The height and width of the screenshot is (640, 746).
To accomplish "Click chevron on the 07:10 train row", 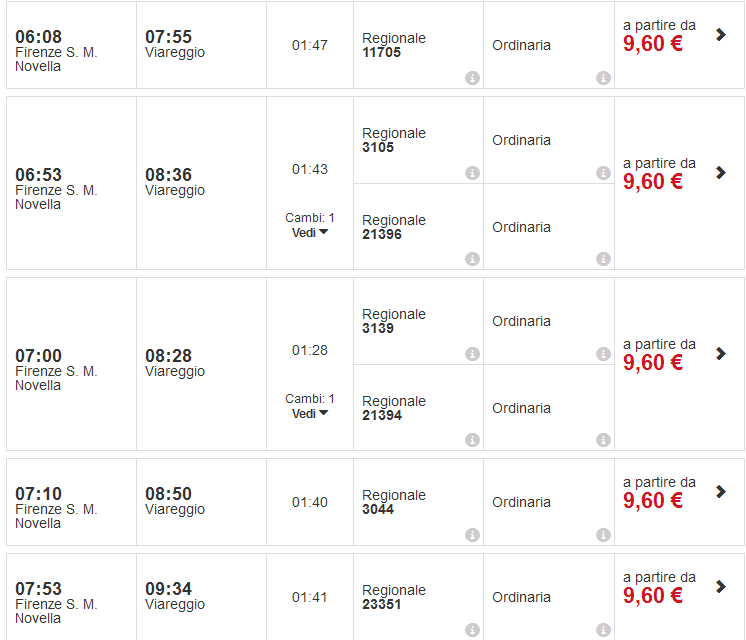I will (x=721, y=492).
